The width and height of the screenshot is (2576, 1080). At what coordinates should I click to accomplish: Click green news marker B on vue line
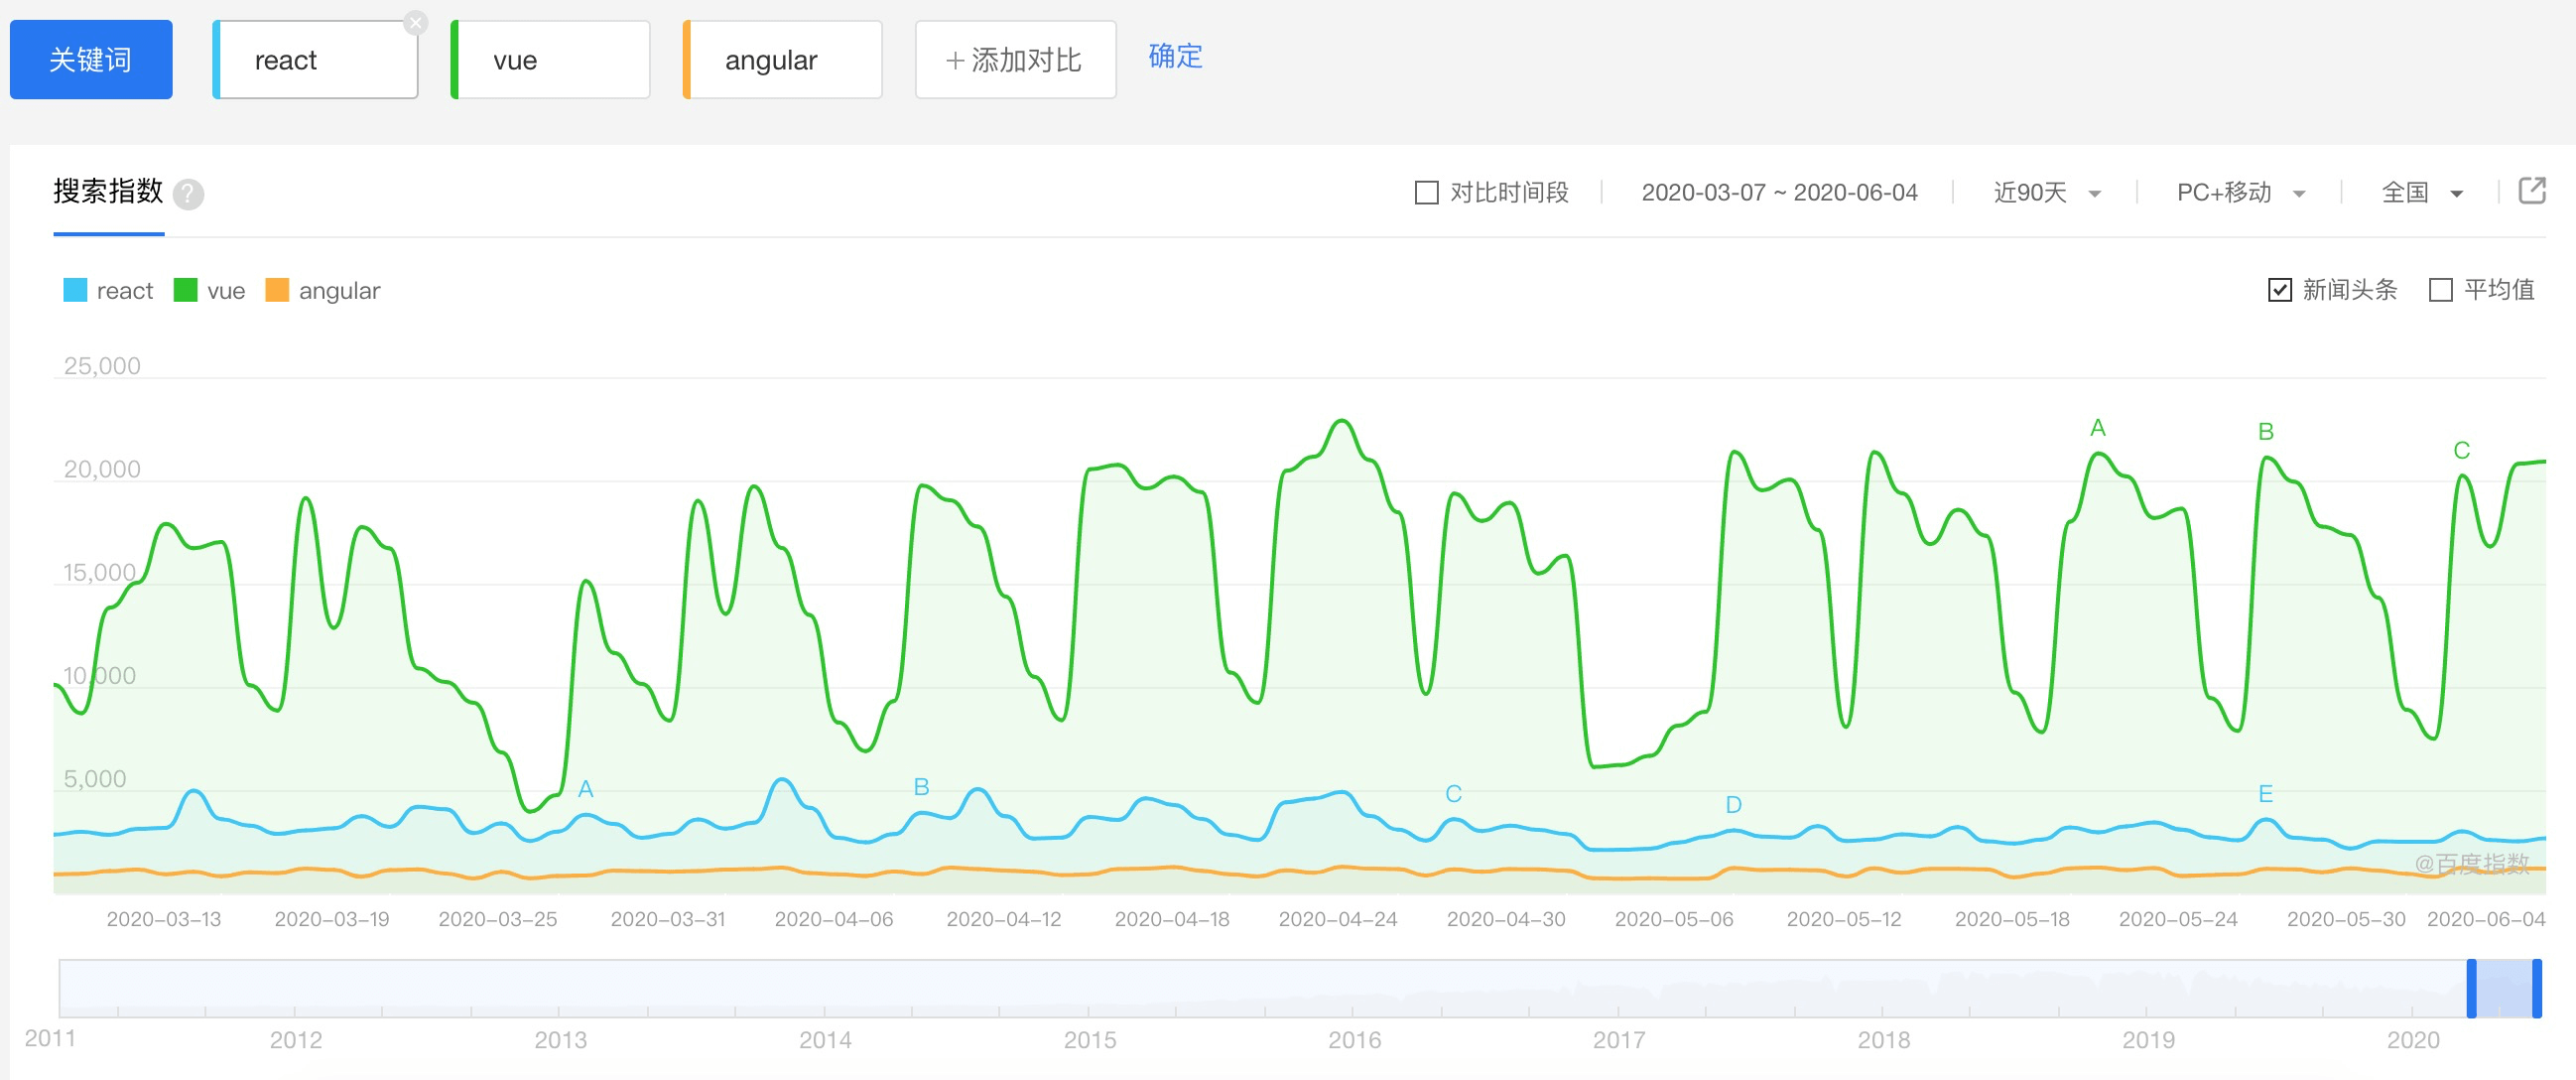tap(2265, 431)
